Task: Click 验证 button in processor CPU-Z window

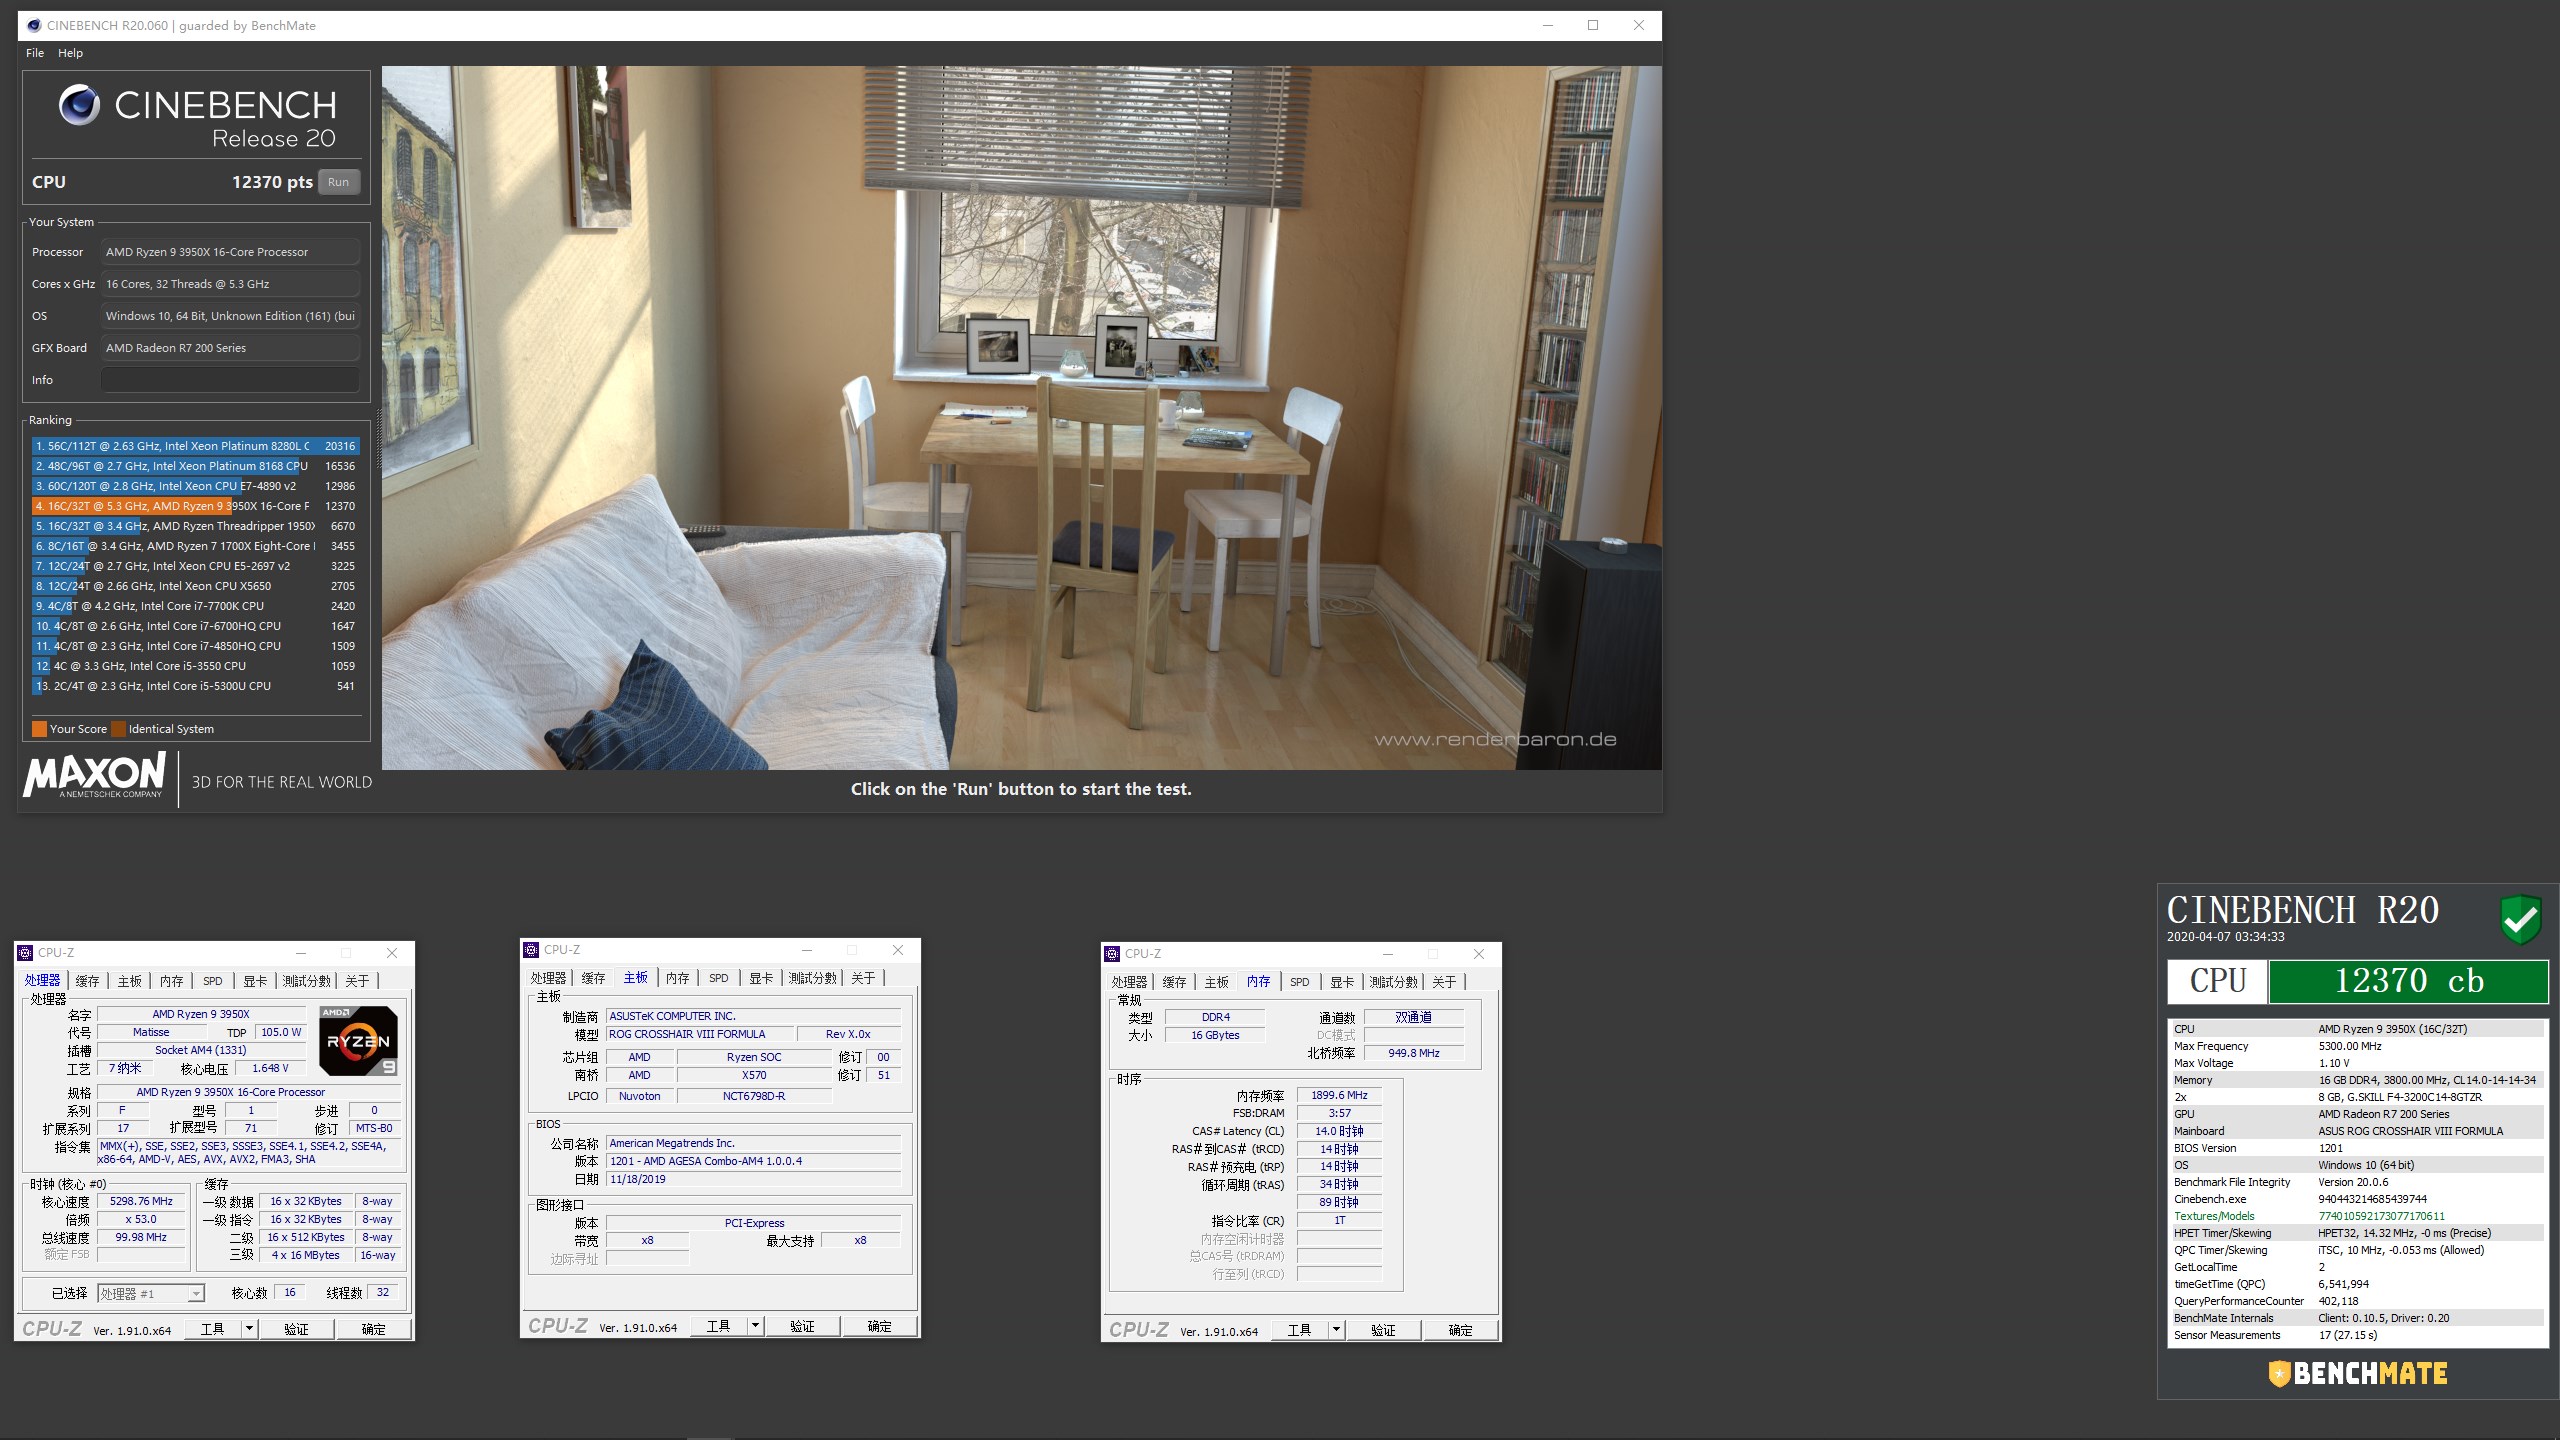Action: pyautogui.click(x=296, y=1329)
